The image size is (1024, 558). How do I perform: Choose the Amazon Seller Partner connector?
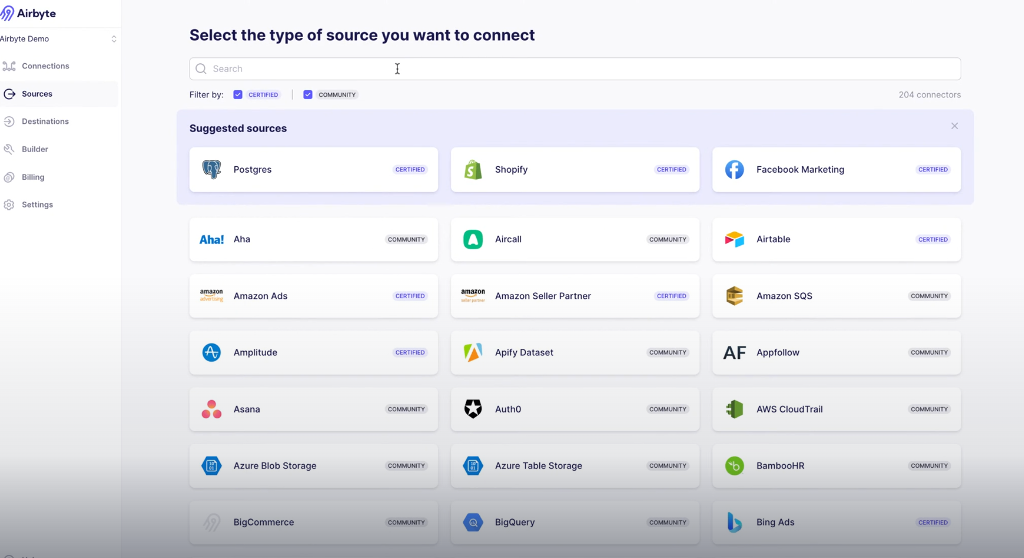click(575, 296)
